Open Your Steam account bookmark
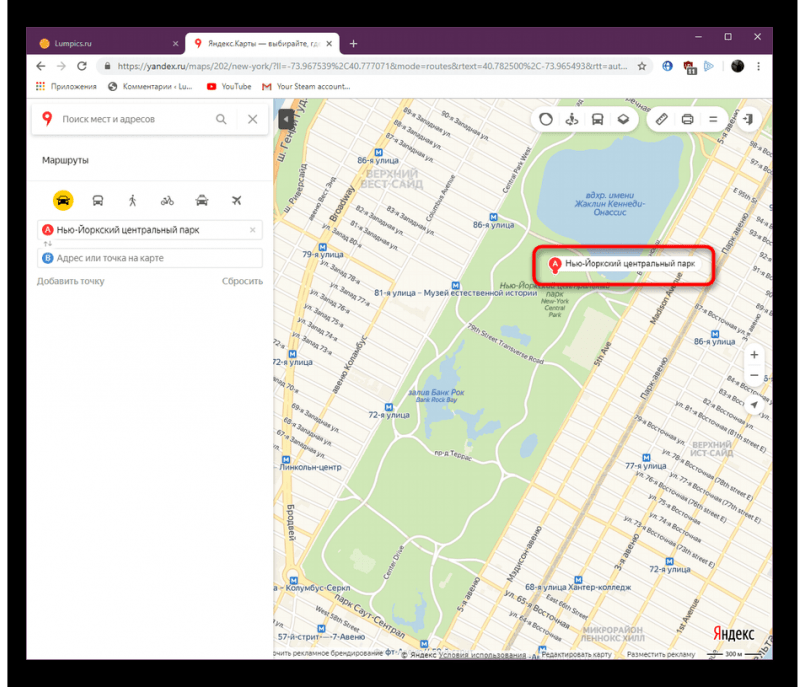Viewport: 800px width, 687px height. click(x=306, y=87)
